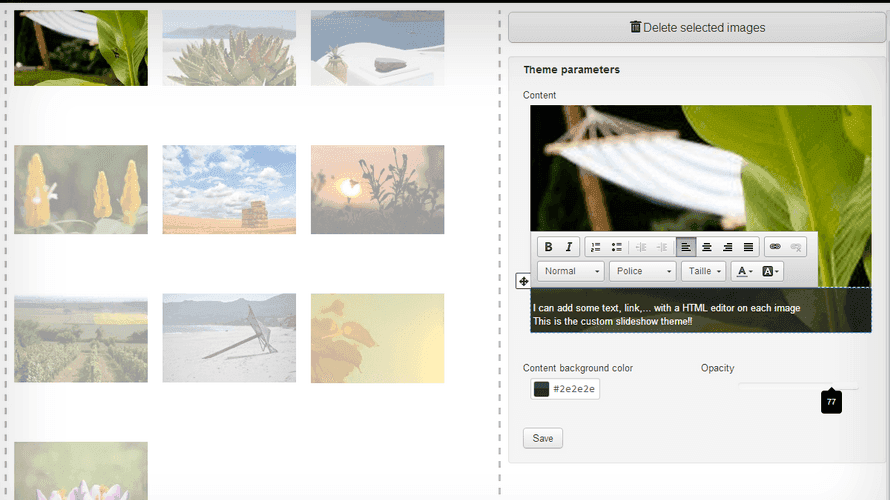Insert a hyperlink with the link icon
This screenshot has height=500, width=890.
[775, 247]
